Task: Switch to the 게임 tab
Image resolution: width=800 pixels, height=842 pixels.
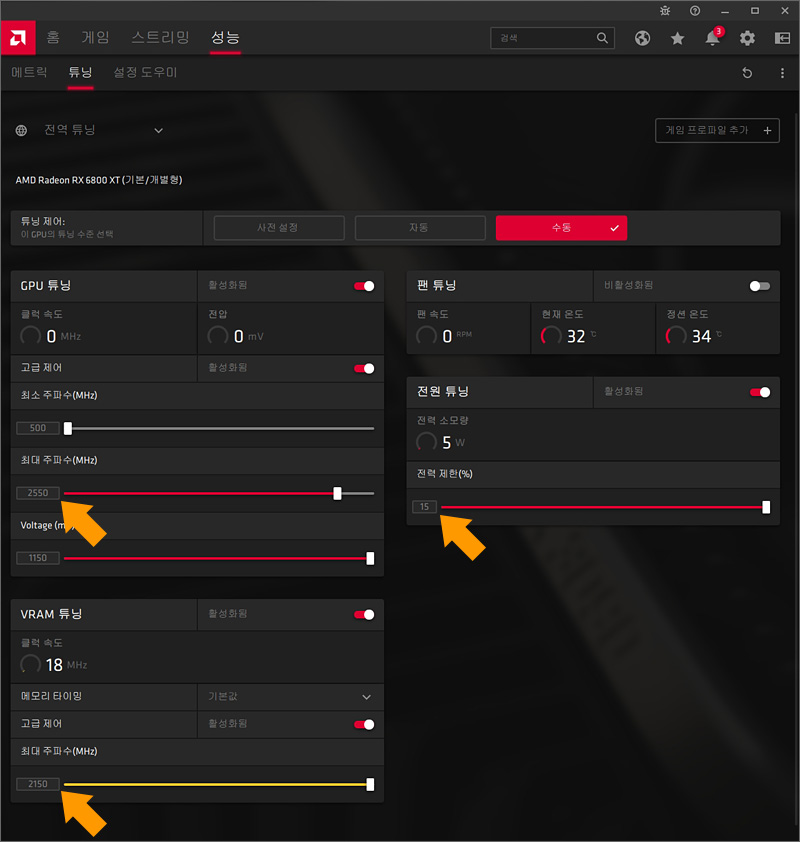Action: click(x=95, y=38)
